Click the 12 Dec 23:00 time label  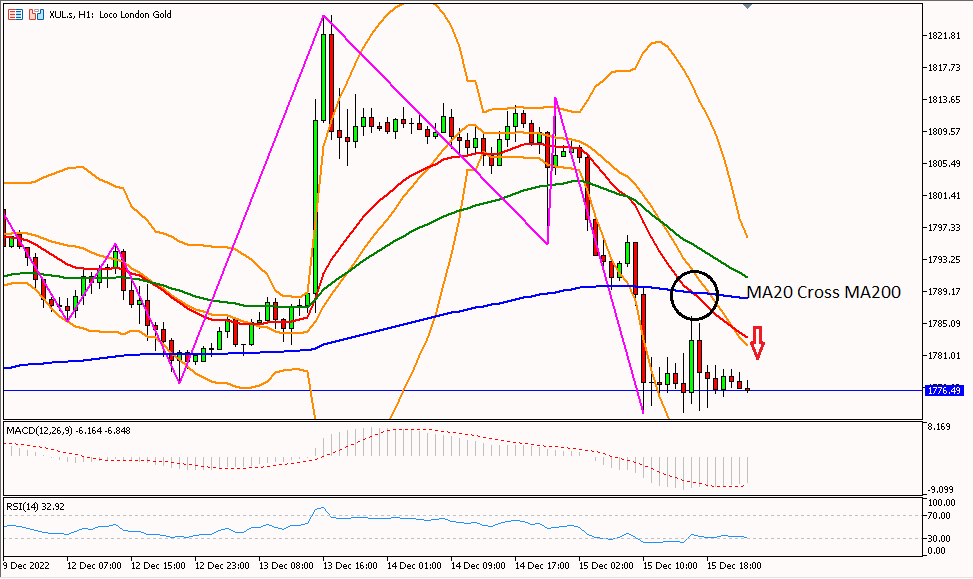pos(222,566)
